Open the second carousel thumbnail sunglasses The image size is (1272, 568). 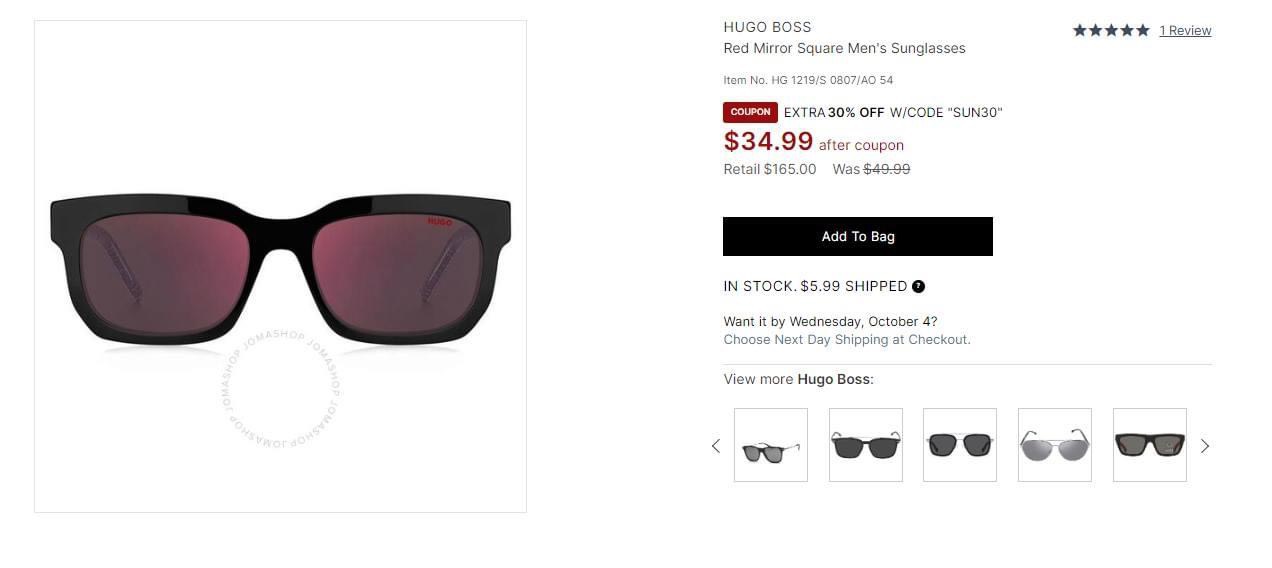[865, 445]
